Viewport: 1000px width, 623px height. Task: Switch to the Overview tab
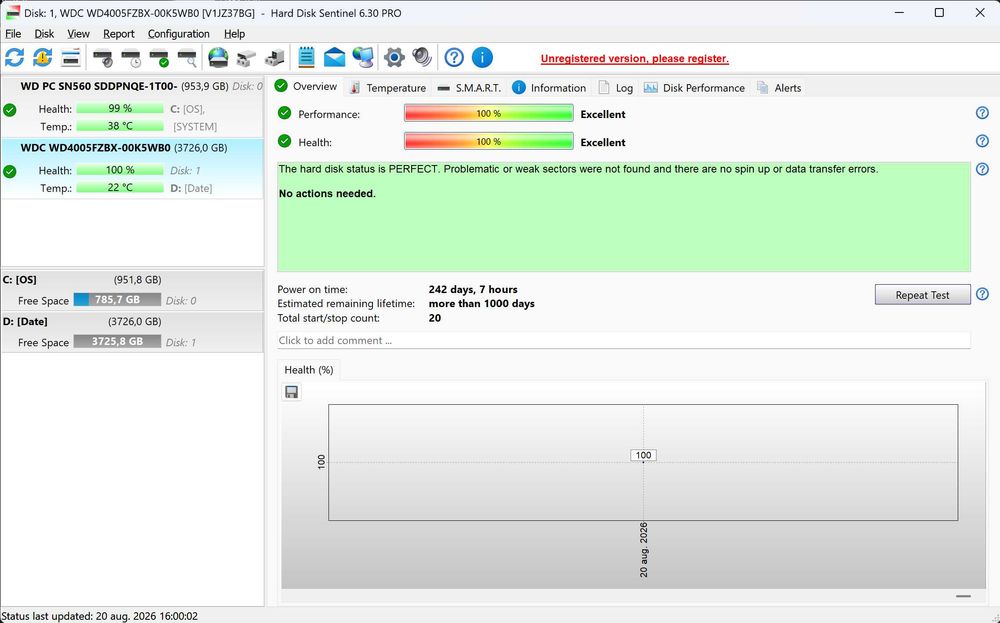tap(307, 87)
